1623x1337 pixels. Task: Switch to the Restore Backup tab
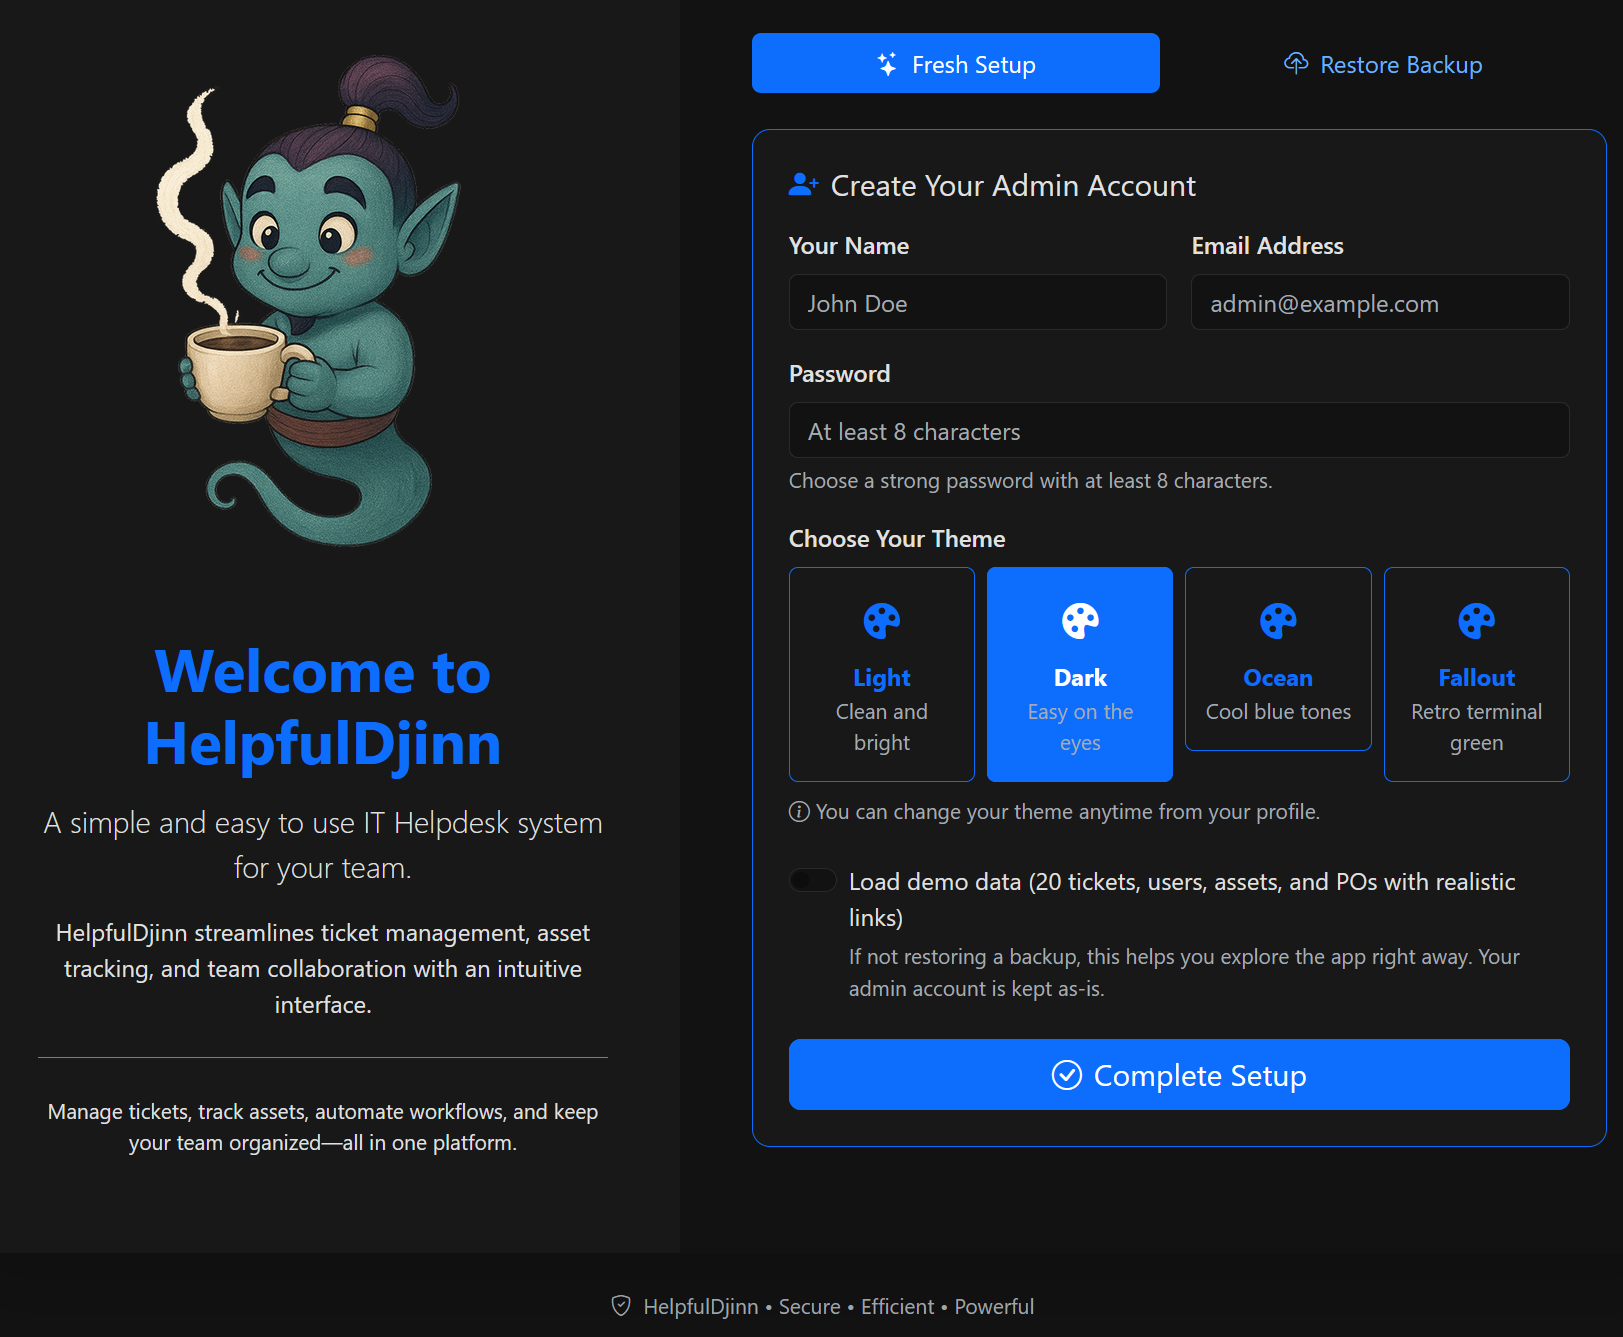(1383, 63)
